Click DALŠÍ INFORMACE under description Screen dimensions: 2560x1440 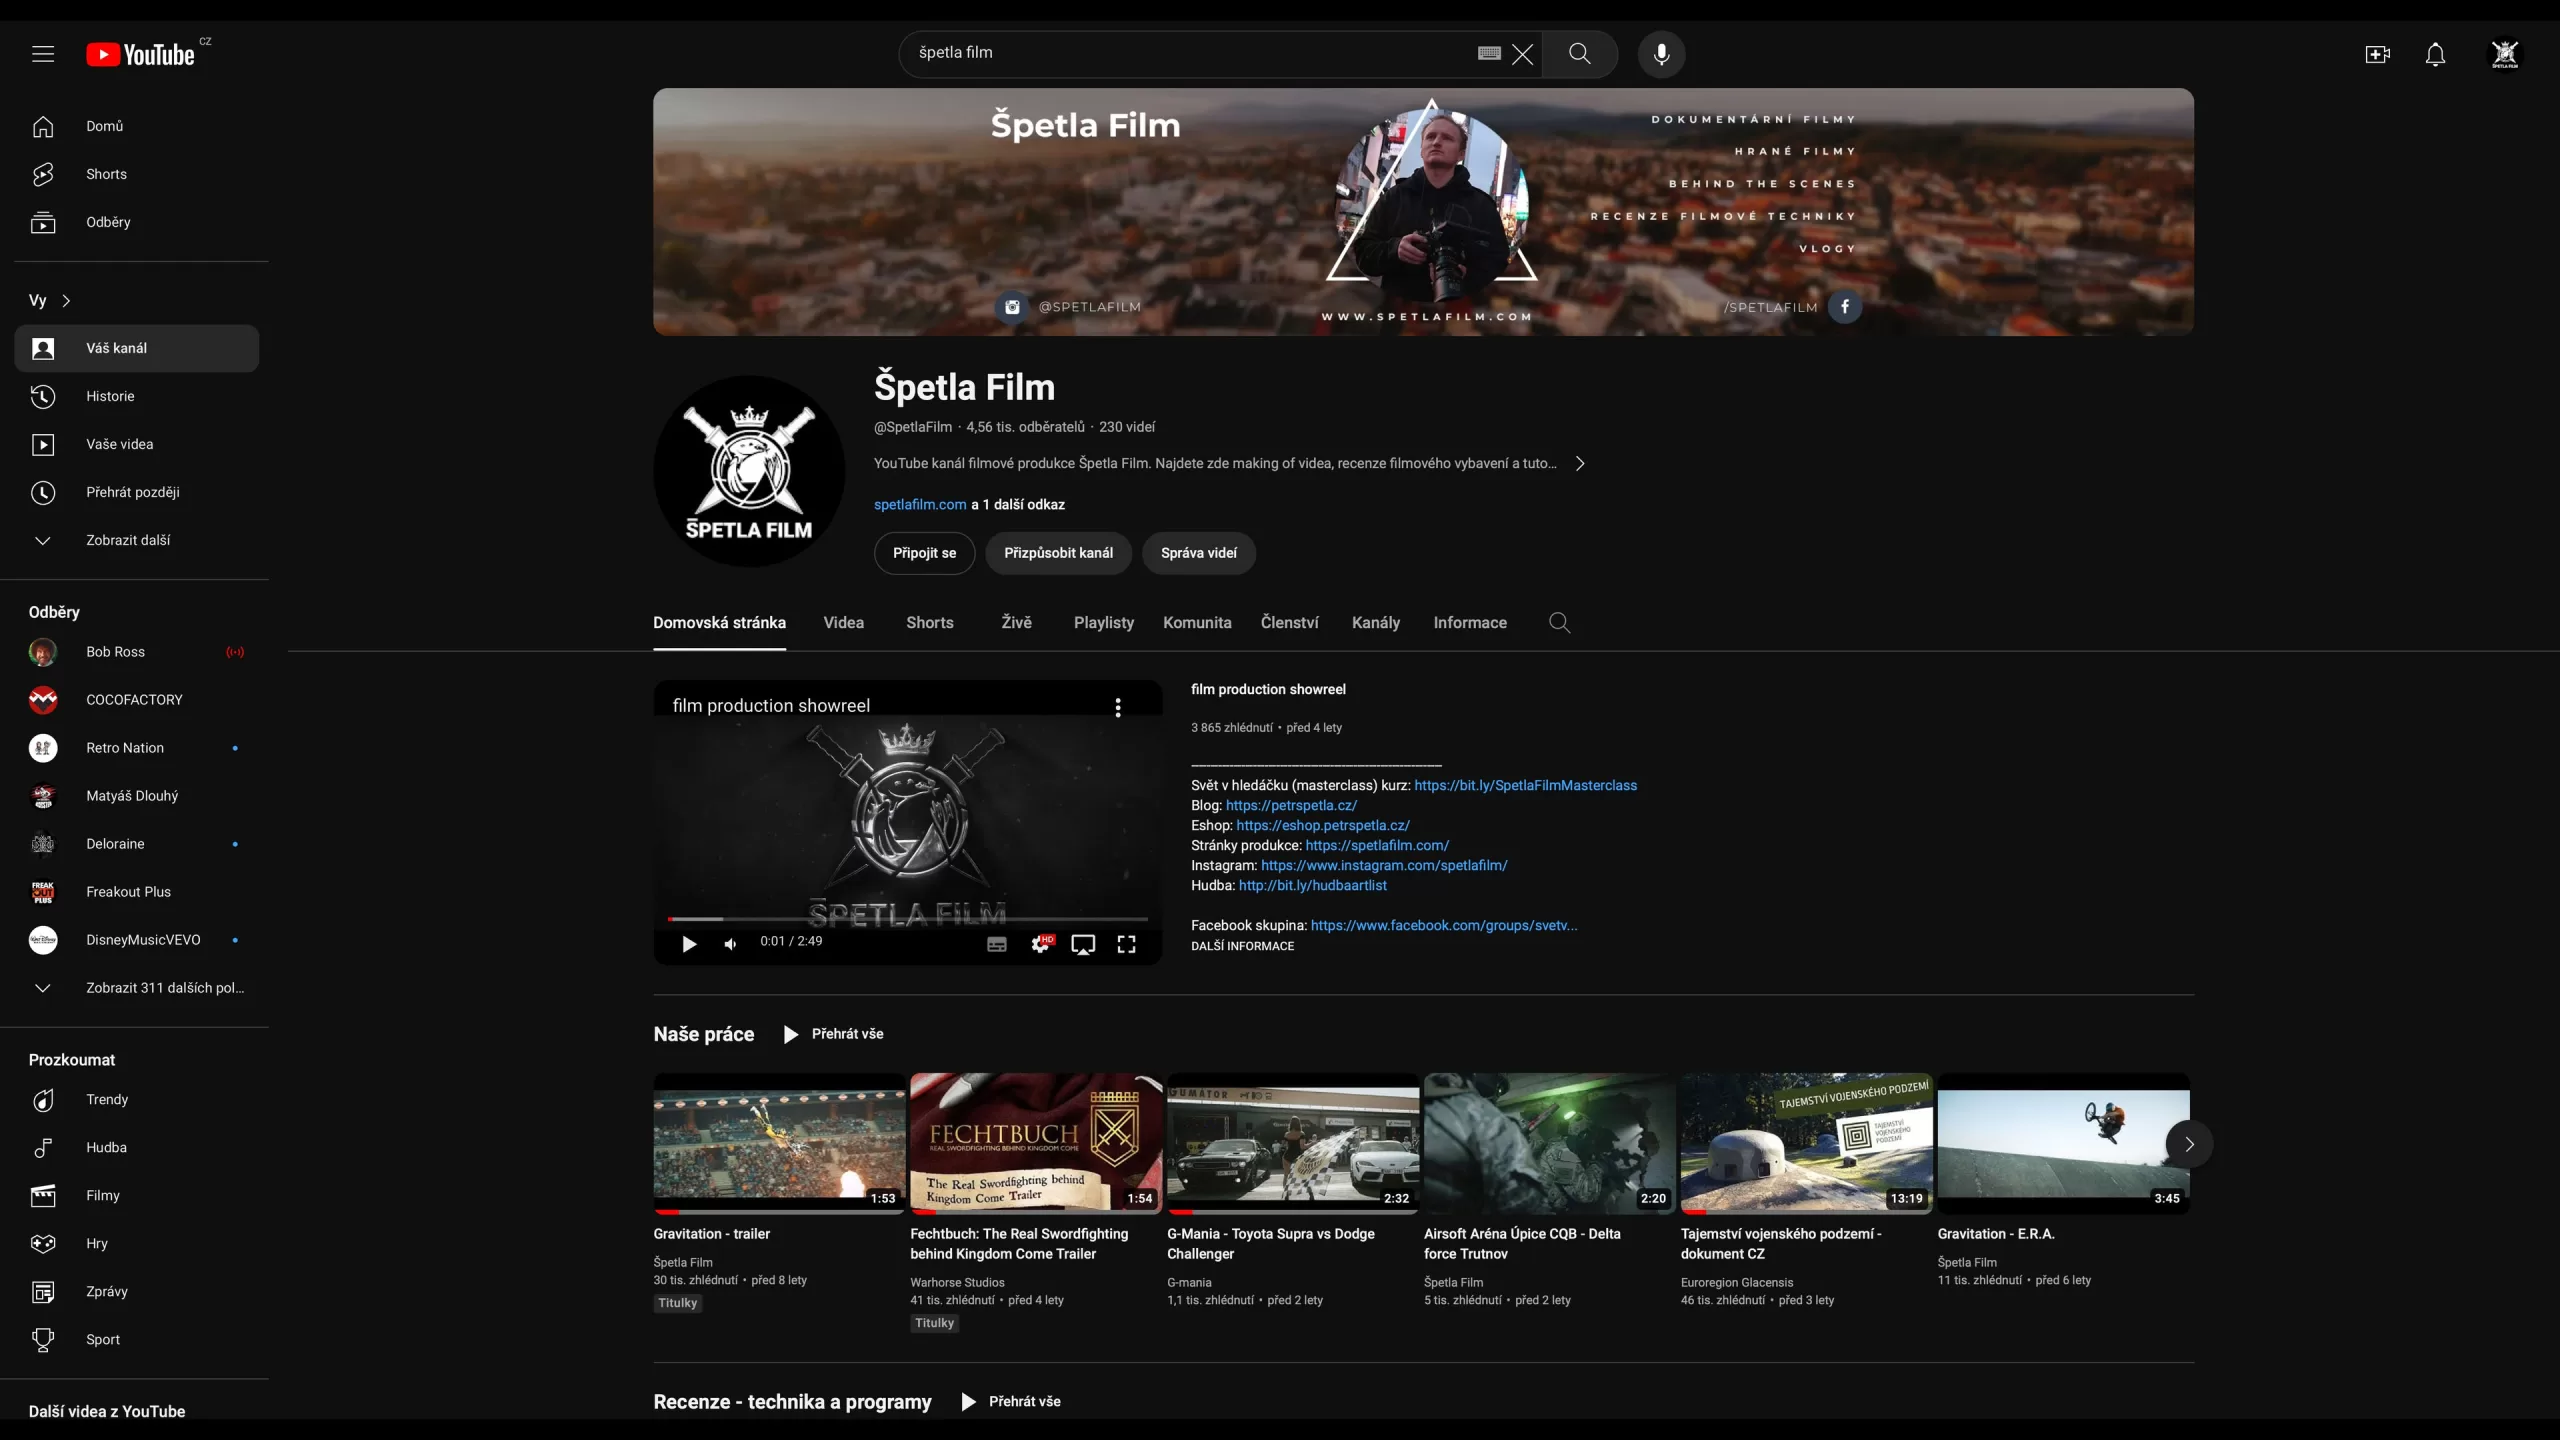pyautogui.click(x=1242, y=946)
